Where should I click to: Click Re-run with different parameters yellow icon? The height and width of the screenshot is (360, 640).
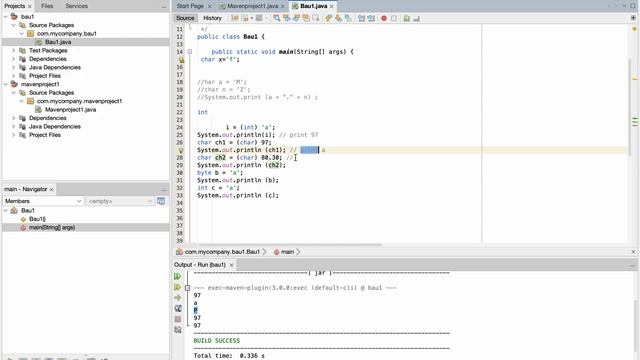[x=178, y=287]
